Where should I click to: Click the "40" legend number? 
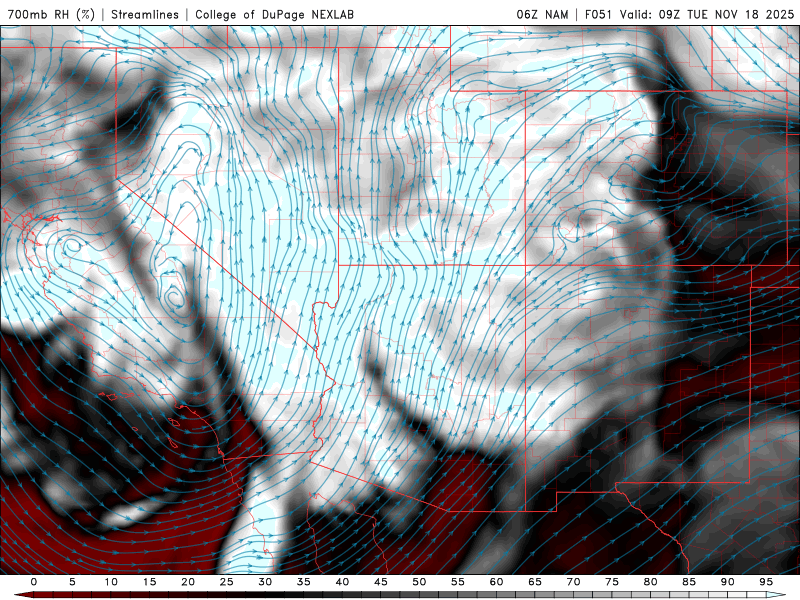pyautogui.click(x=342, y=582)
